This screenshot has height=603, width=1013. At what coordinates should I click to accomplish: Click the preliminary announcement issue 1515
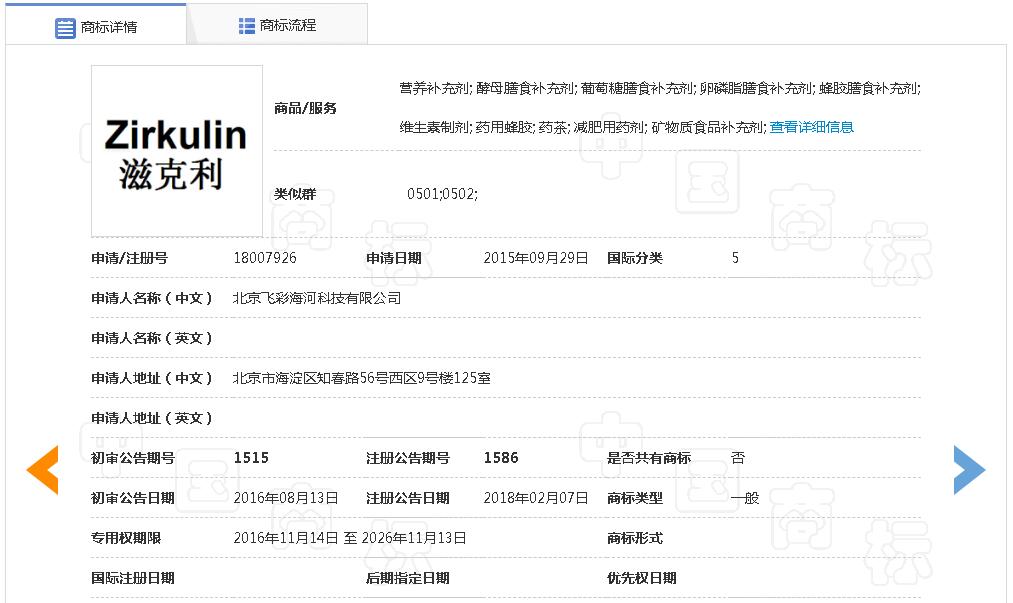point(251,458)
